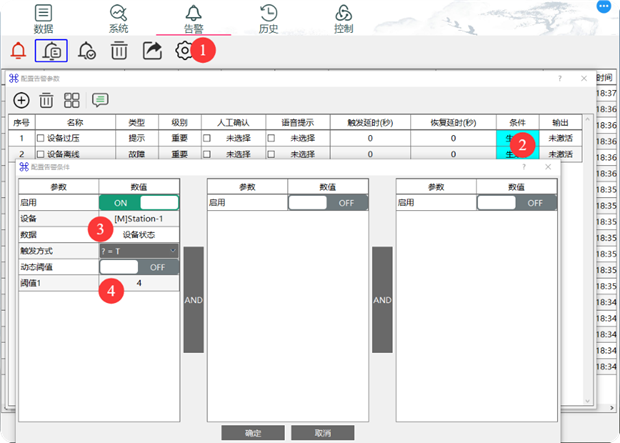This screenshot has width=620, height=443.
Task: Click the acknowledge alarm bell-check icon
Action: pyautogui.click(x=87, y=51)
